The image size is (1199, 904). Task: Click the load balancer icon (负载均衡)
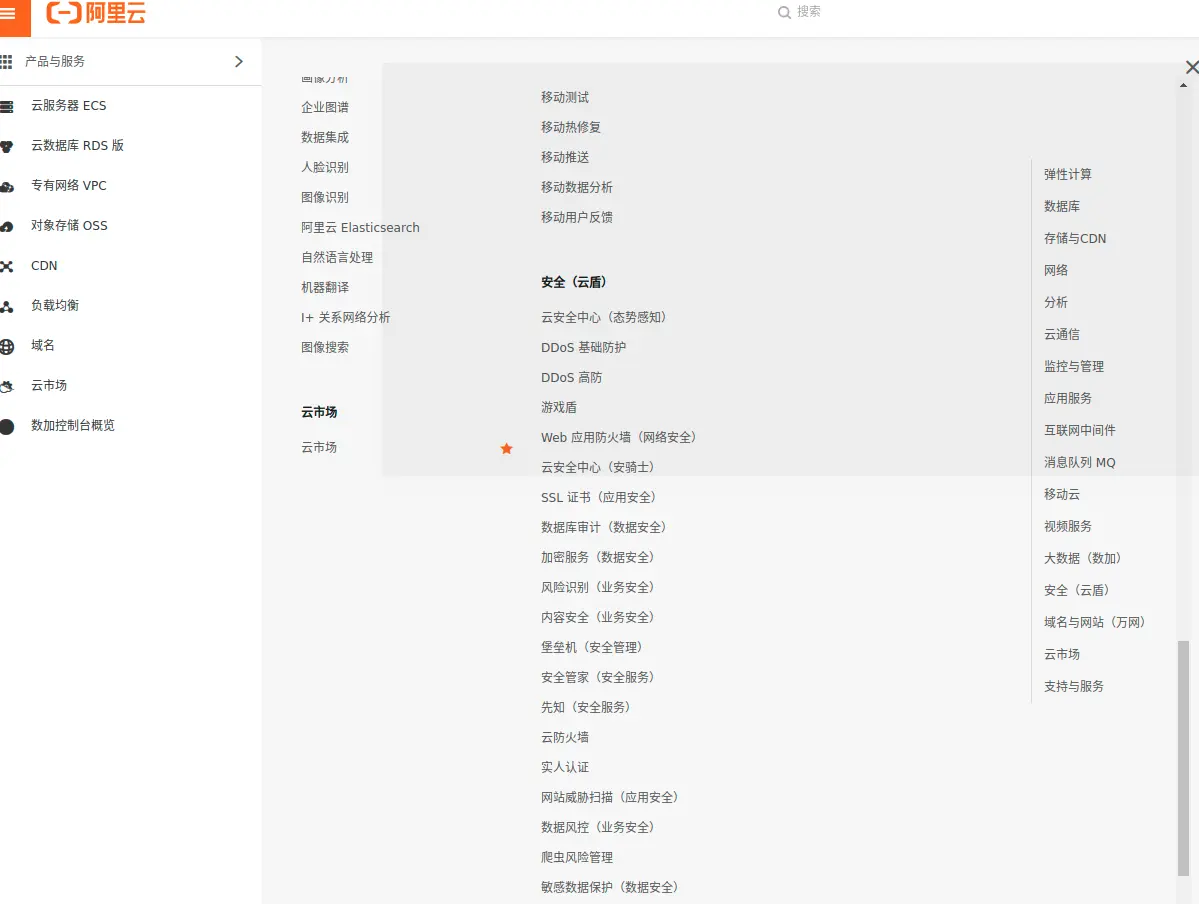tap(7, 306)
